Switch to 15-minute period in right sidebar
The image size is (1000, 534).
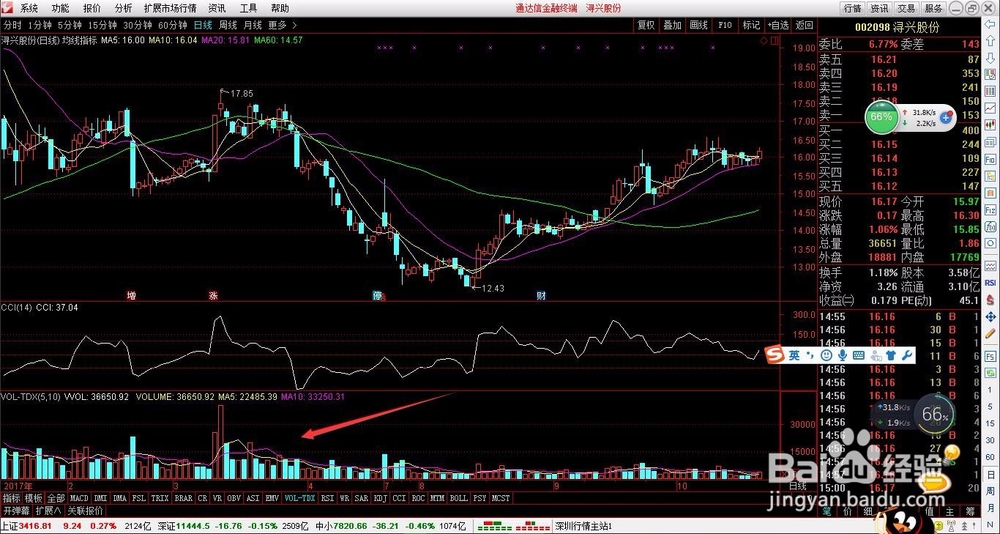pos(990,424)
